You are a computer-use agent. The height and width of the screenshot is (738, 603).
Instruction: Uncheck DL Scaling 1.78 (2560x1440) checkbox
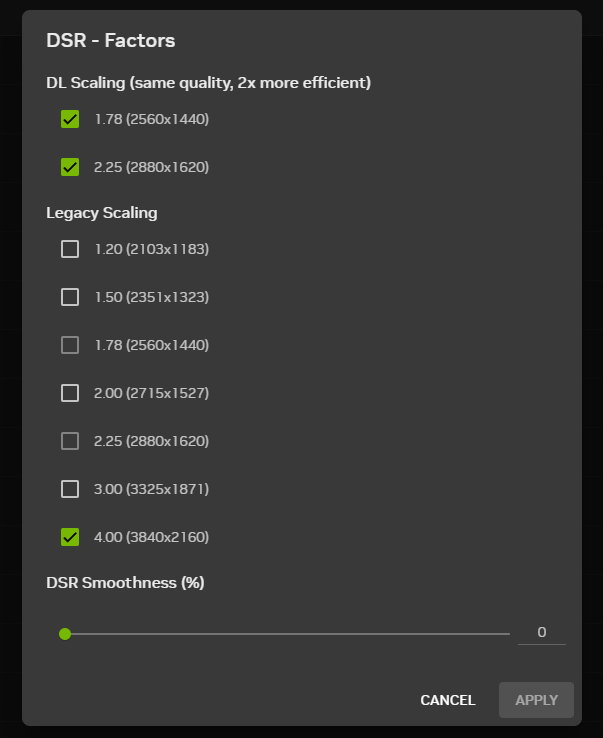click(x=70, y=120)
